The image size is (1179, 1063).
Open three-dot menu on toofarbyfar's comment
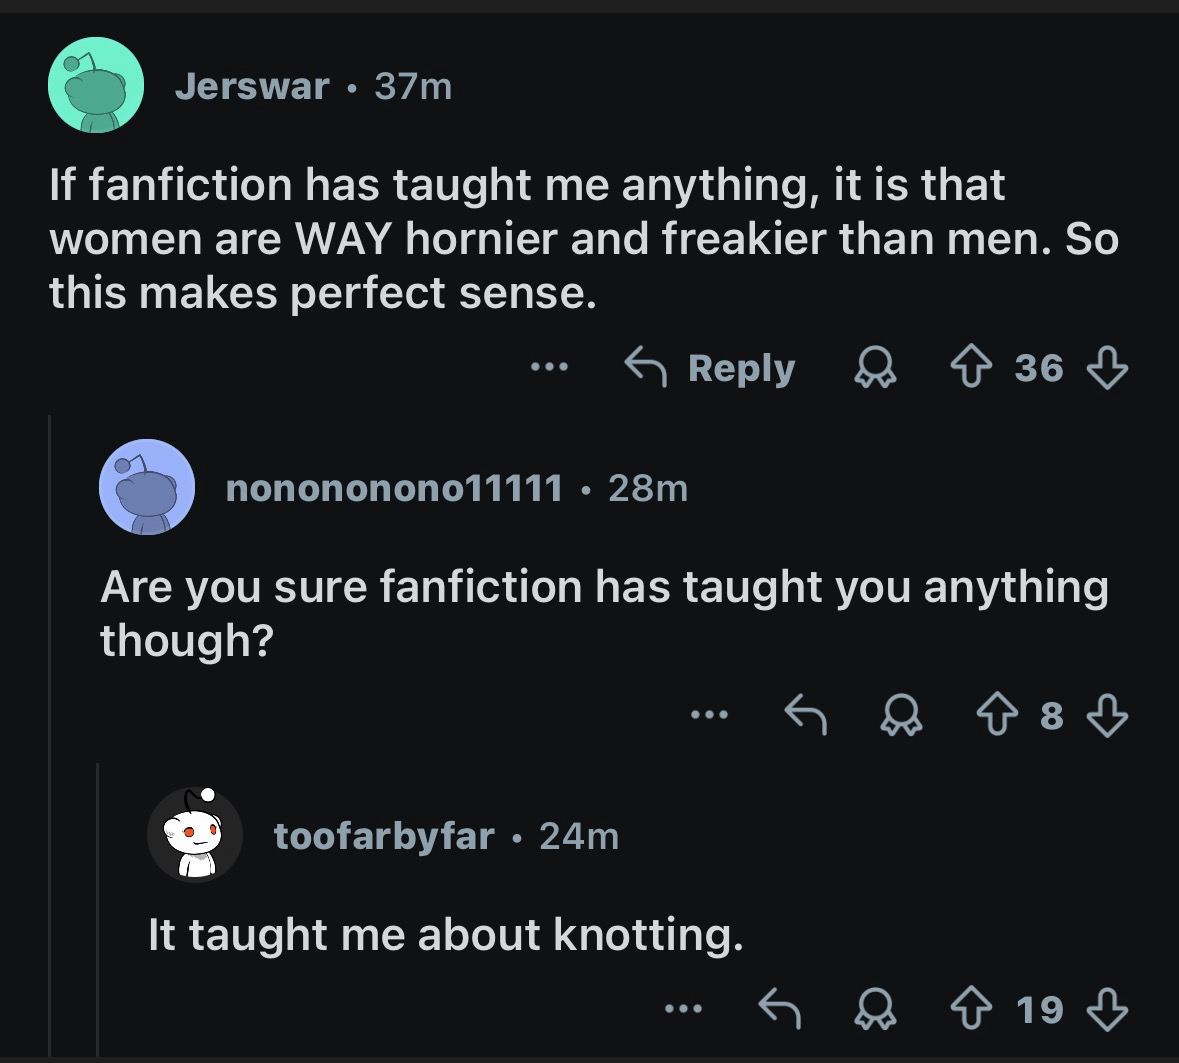[x=685, y=1009]
